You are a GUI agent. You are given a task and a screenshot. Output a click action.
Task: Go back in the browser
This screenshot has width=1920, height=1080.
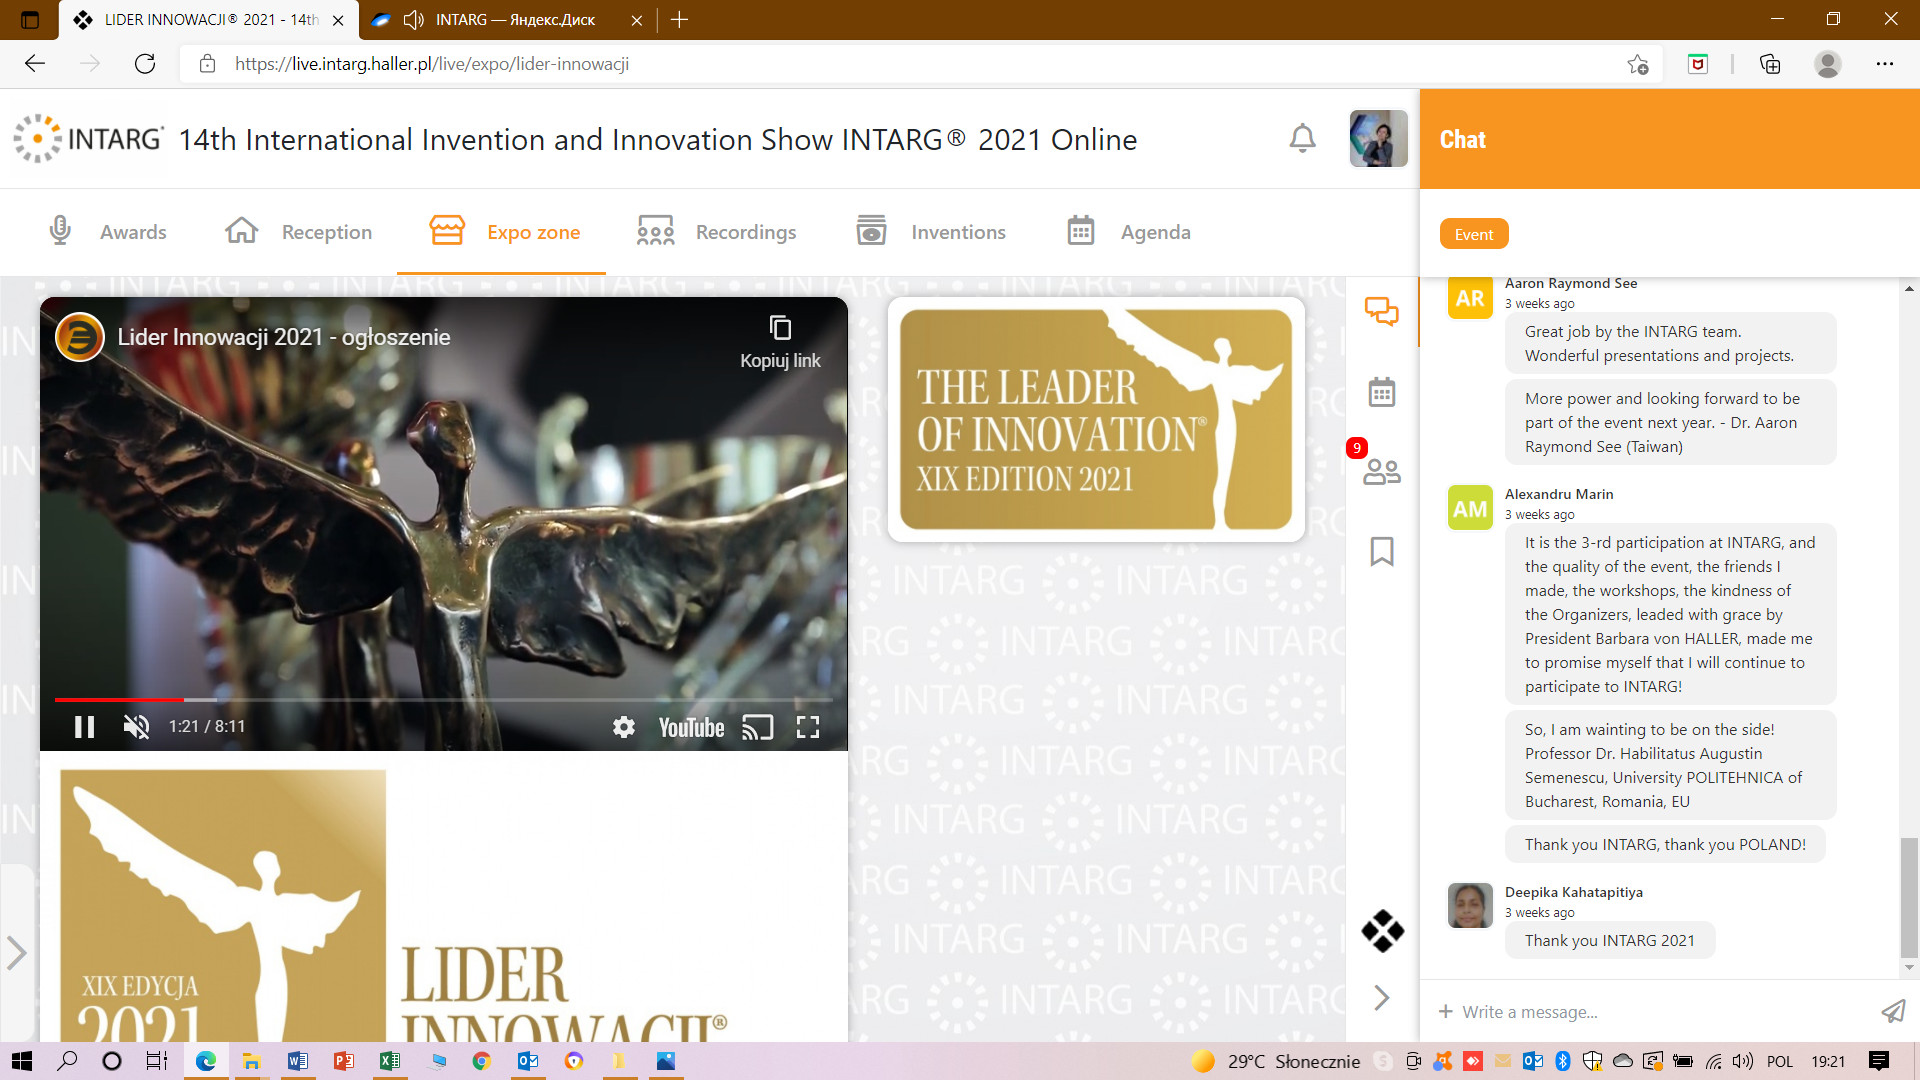pos(35,64)
